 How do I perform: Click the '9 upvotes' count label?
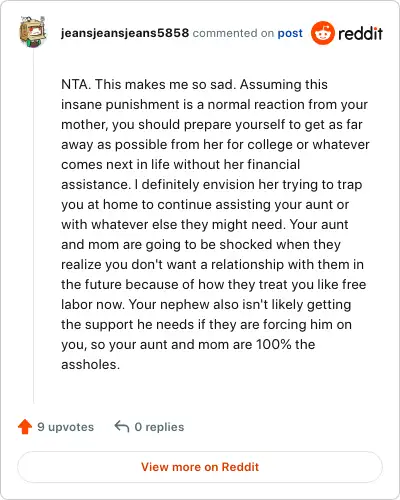[x=66, y=427]
